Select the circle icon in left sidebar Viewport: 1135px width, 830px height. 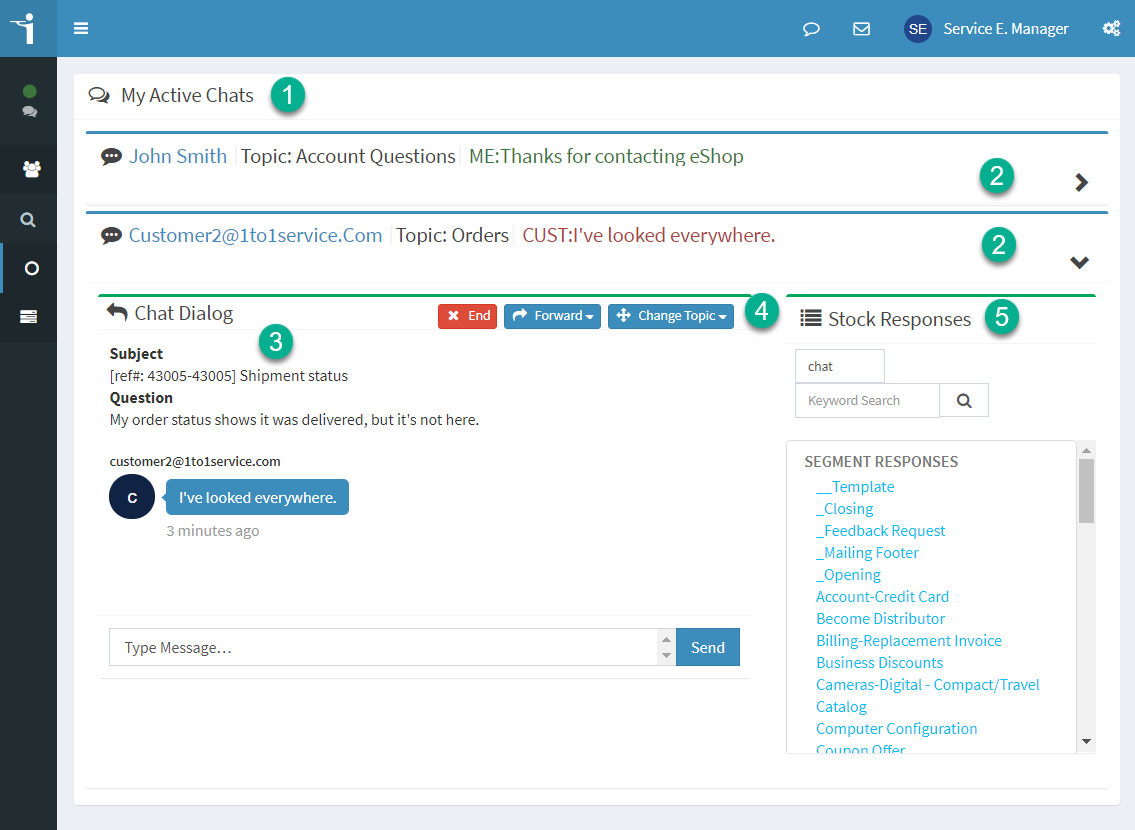[x=31, y=268]
